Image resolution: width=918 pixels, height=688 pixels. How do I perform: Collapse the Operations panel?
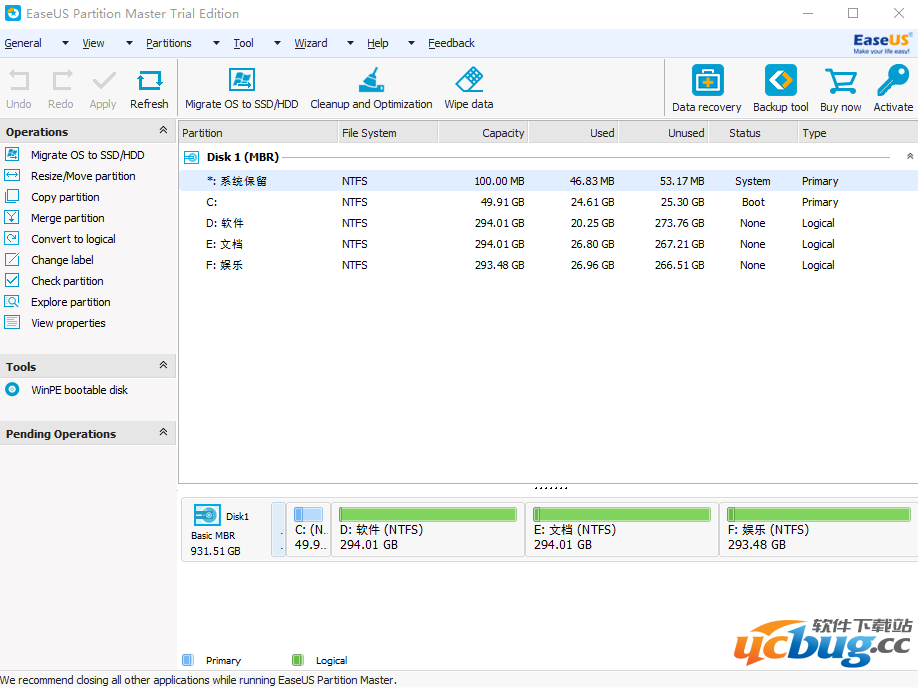163,131
